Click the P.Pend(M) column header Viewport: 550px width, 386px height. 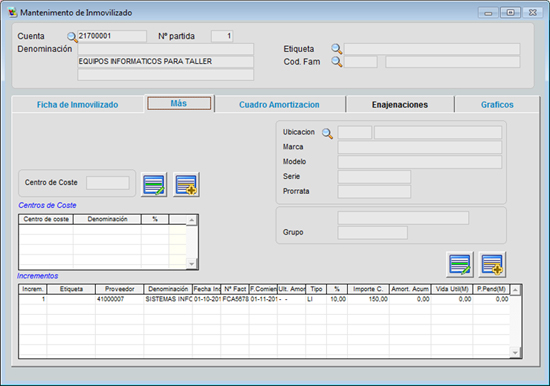click(x=491, y=289)
